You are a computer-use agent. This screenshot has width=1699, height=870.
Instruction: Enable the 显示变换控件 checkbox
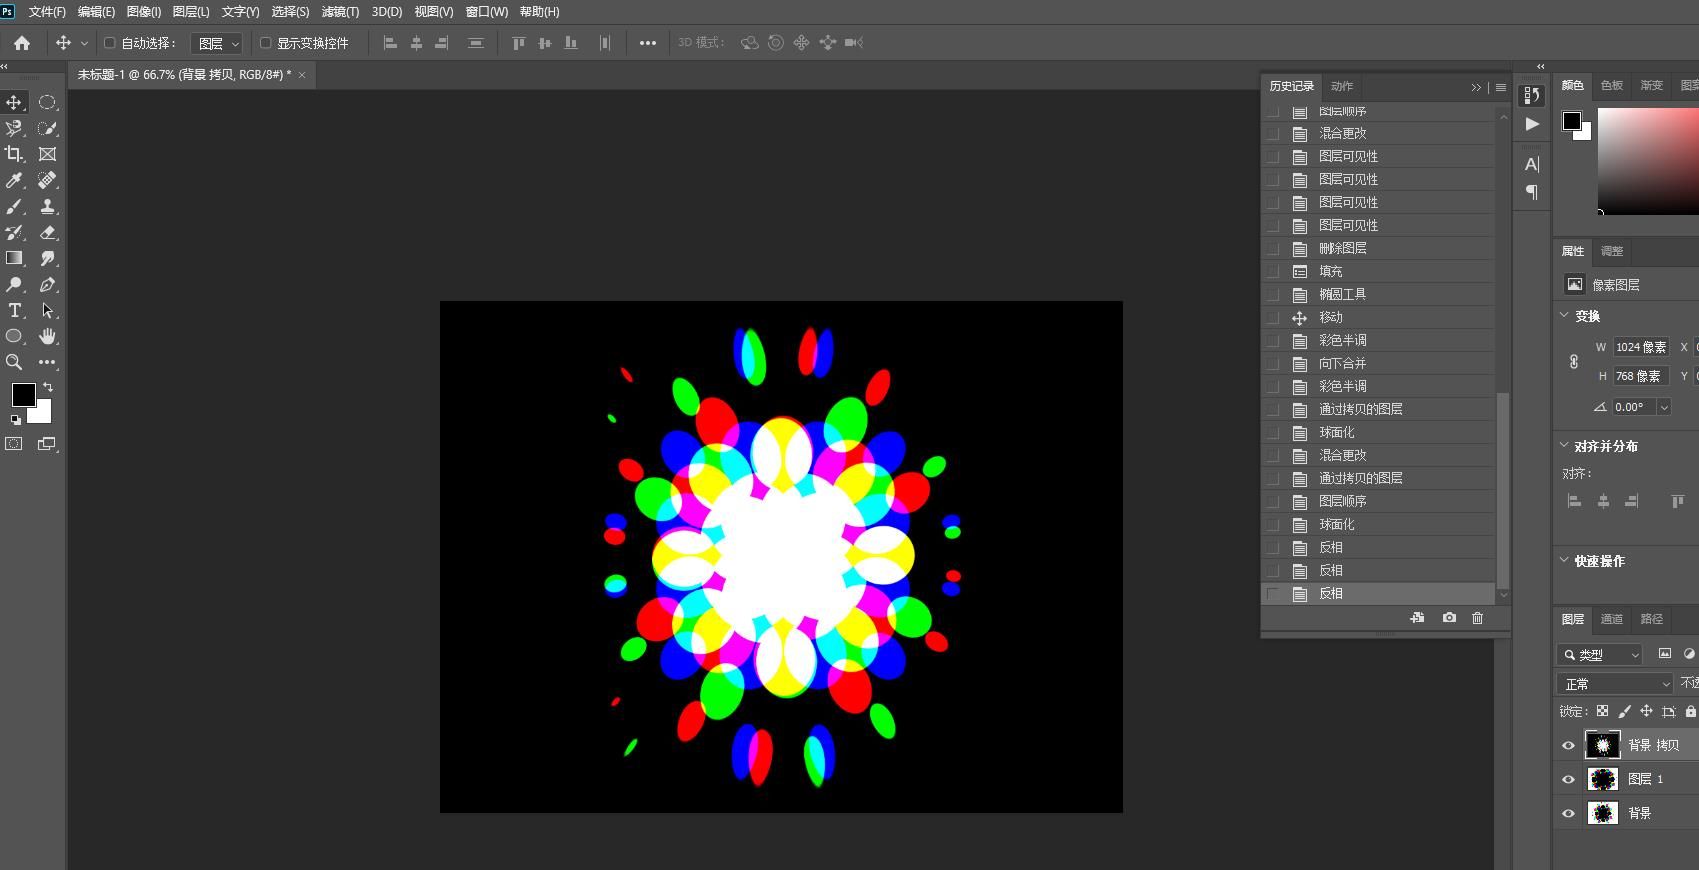point(266,43)
